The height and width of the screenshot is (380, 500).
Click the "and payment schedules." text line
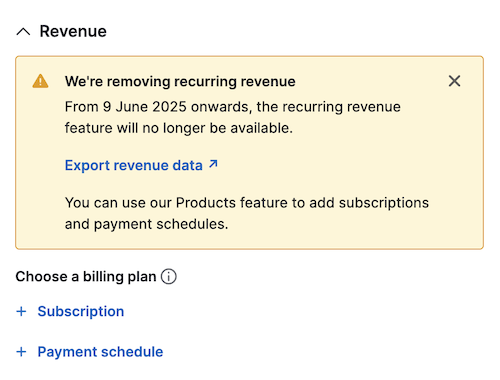click(x=146, y=224)
